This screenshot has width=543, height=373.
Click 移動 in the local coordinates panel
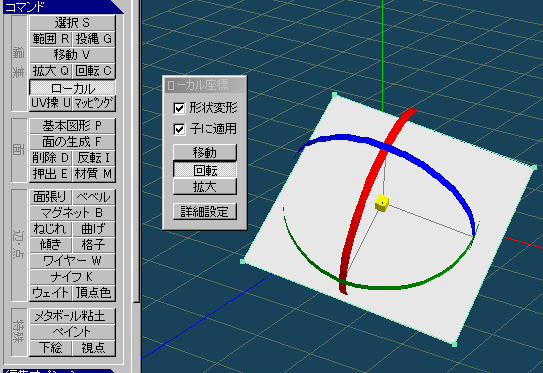click(x=205, y=152)
